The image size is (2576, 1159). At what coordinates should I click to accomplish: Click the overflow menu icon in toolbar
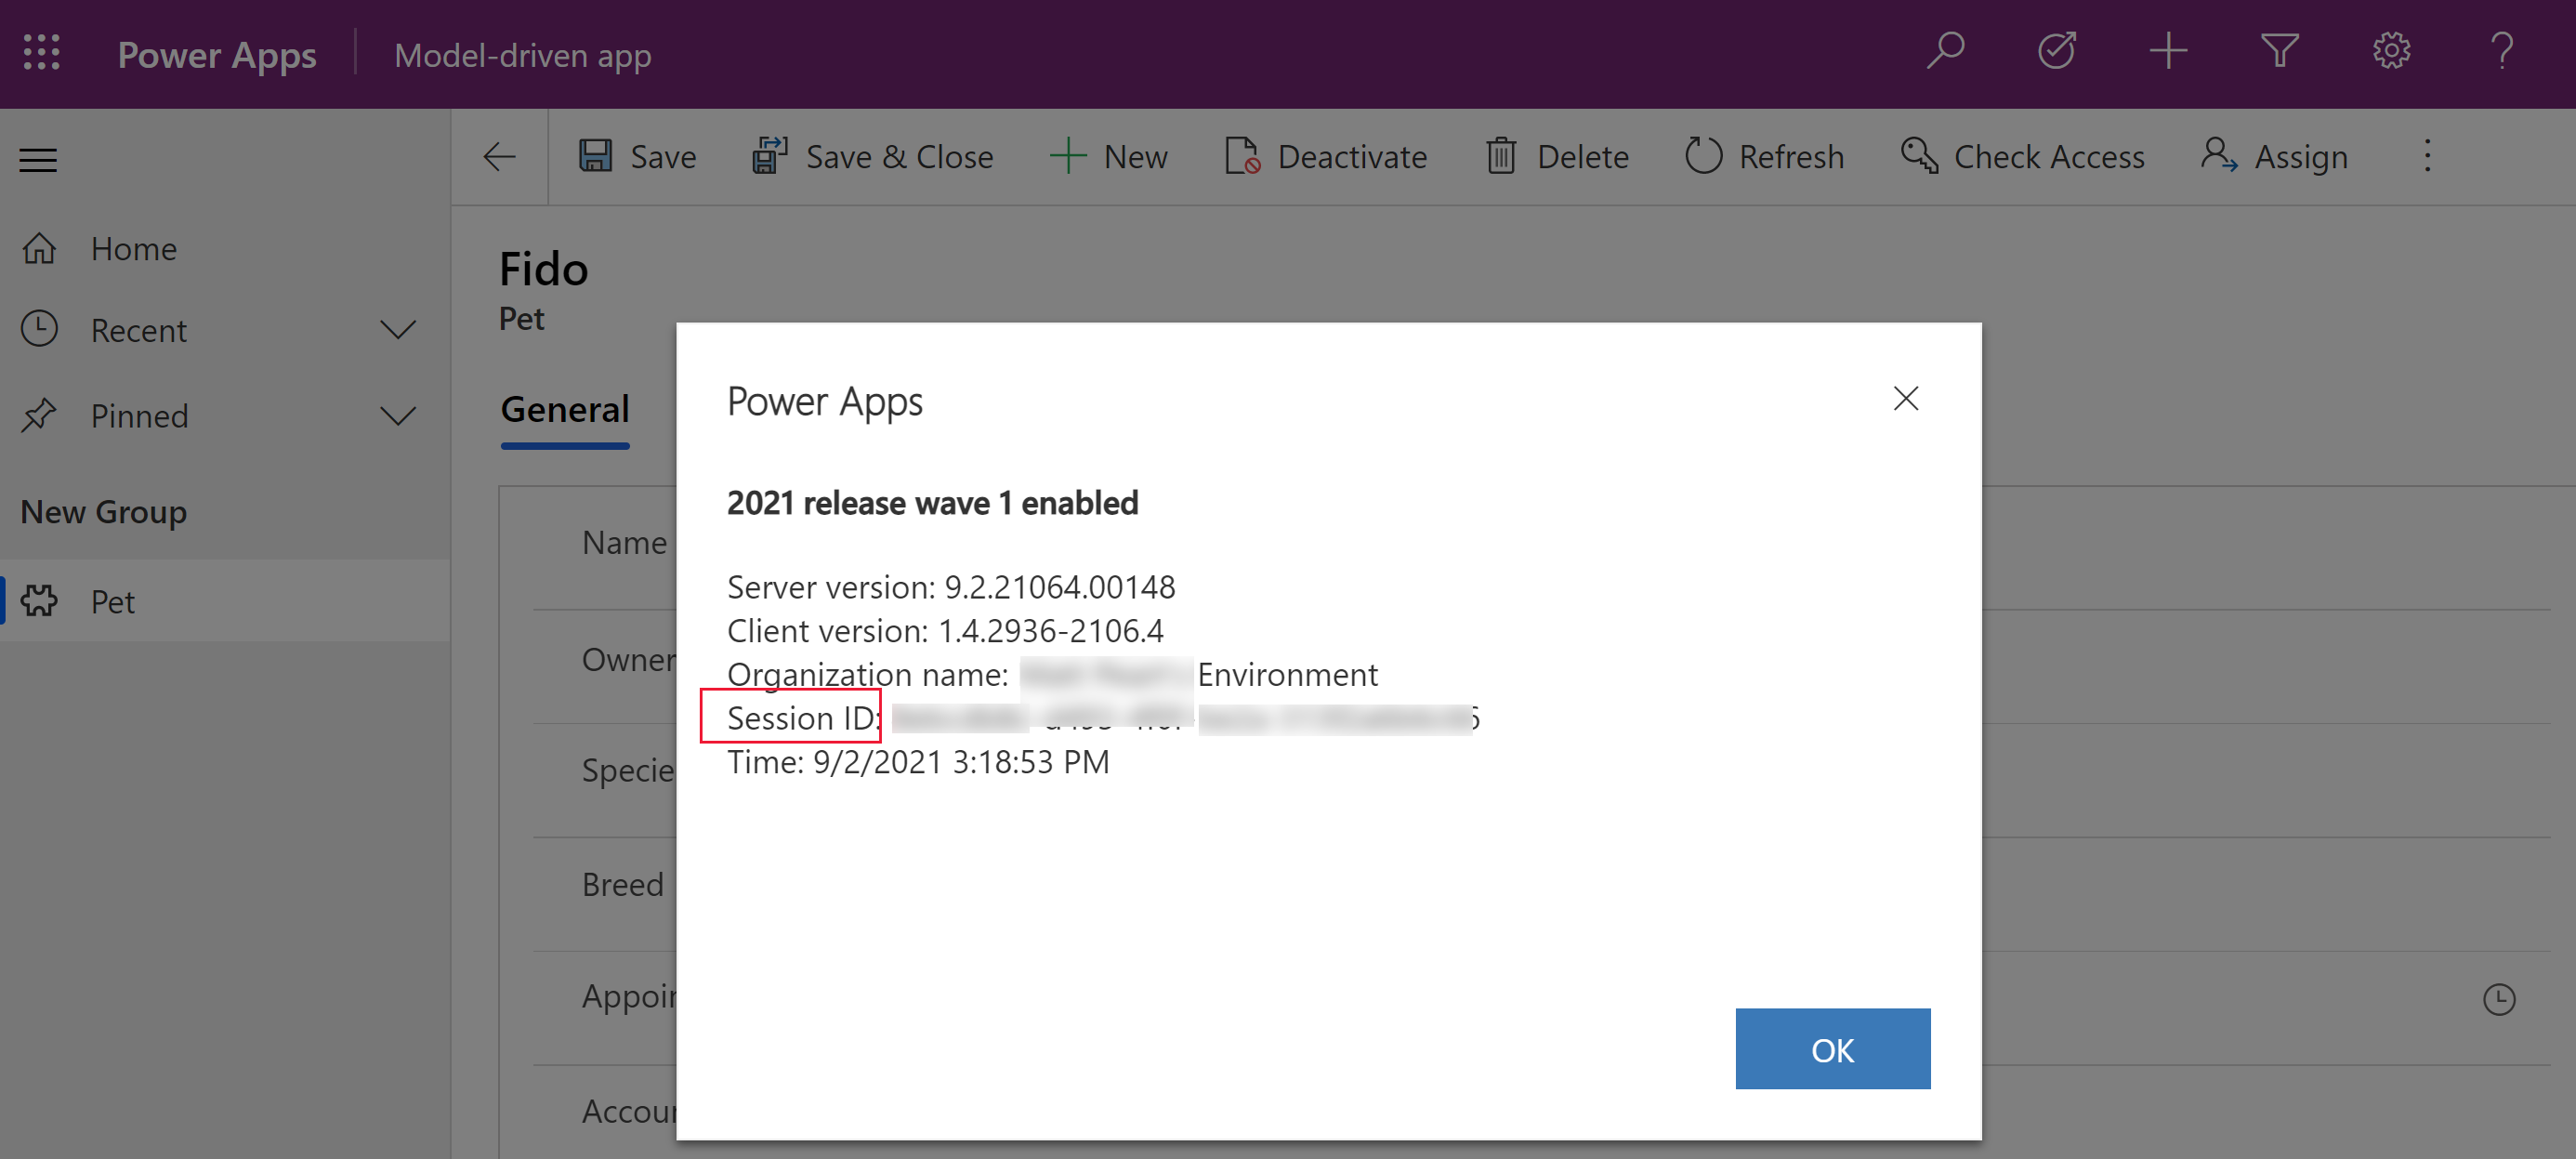click(x=2426, y=156)
